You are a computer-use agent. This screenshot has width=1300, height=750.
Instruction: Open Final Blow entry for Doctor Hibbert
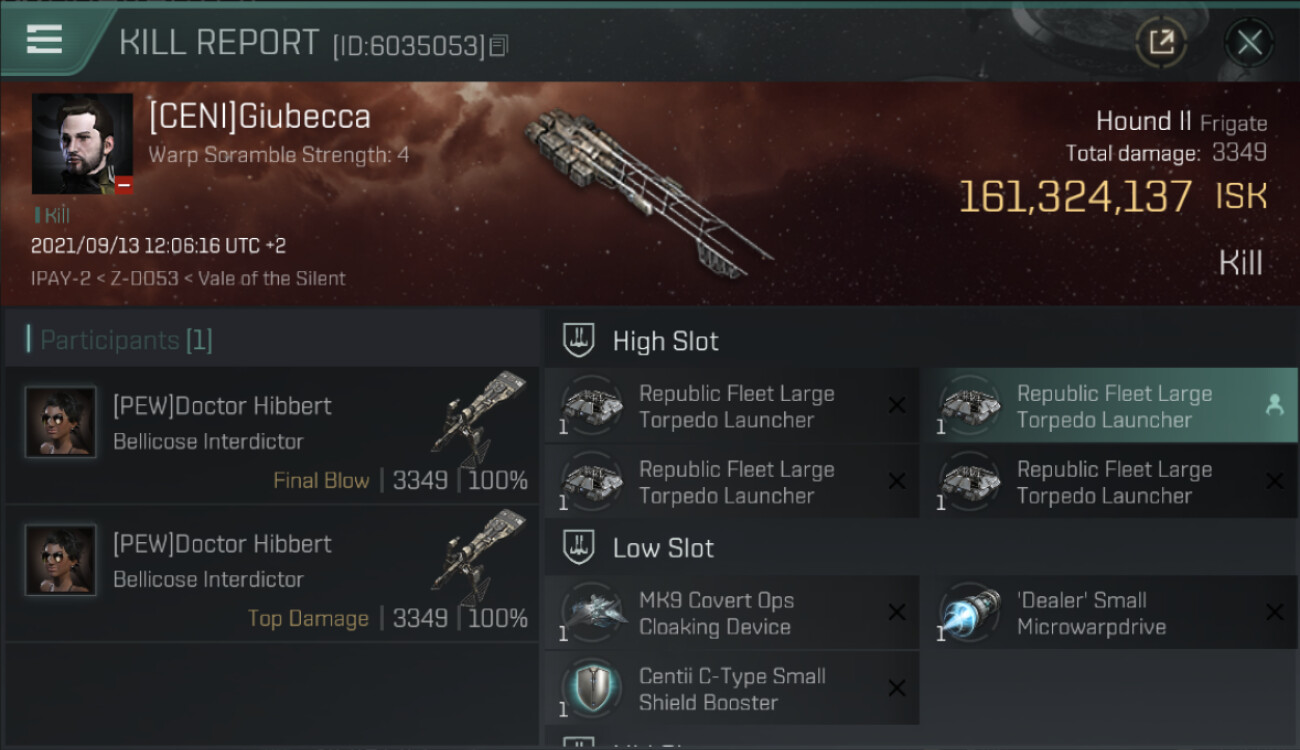272,436
